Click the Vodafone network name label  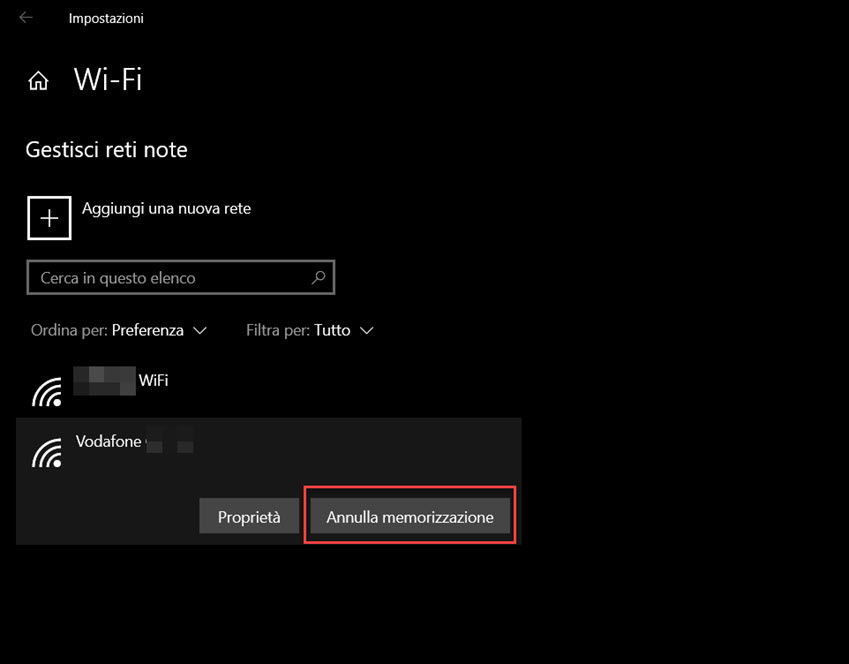coord(109,441)
